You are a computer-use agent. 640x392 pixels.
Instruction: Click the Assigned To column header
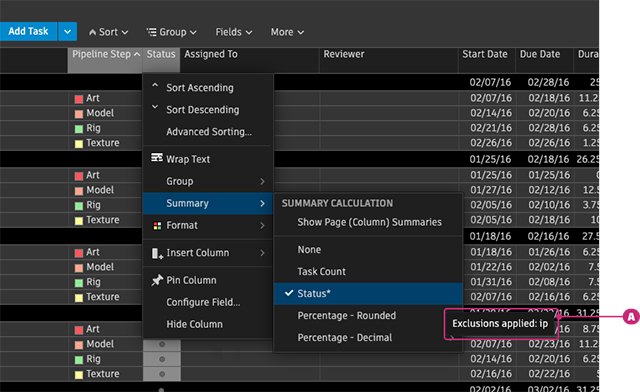(x=249, y=60)
